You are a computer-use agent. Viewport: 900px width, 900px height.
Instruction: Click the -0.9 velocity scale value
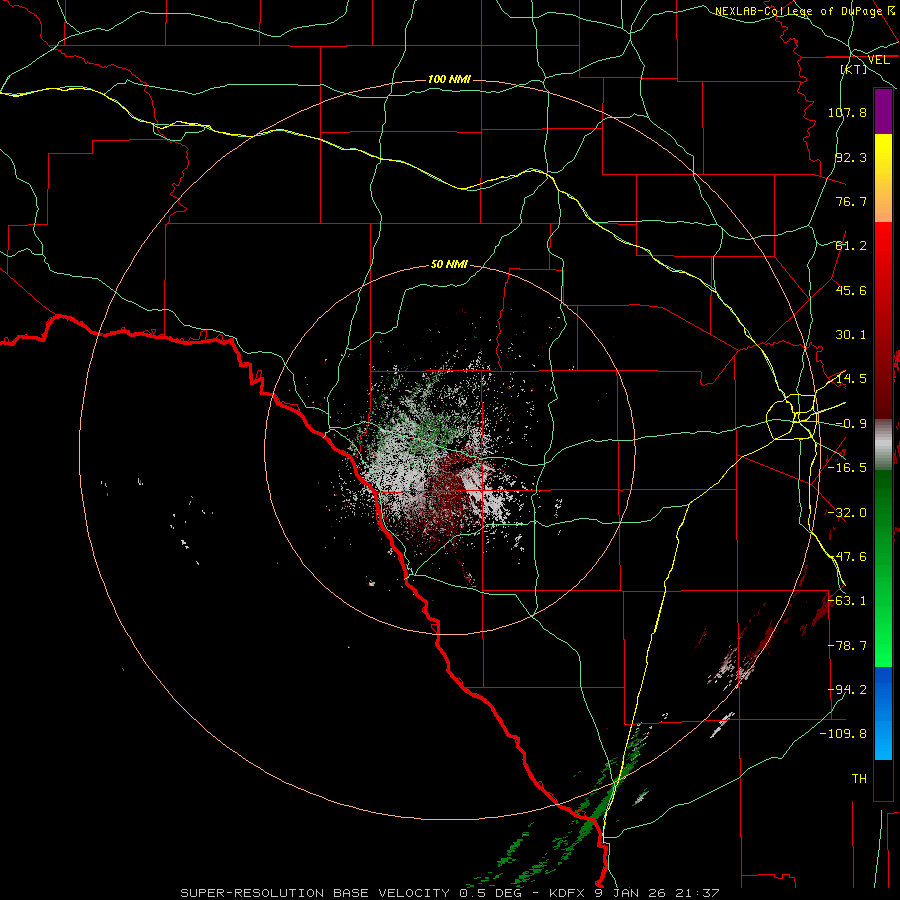click(851, 424)
